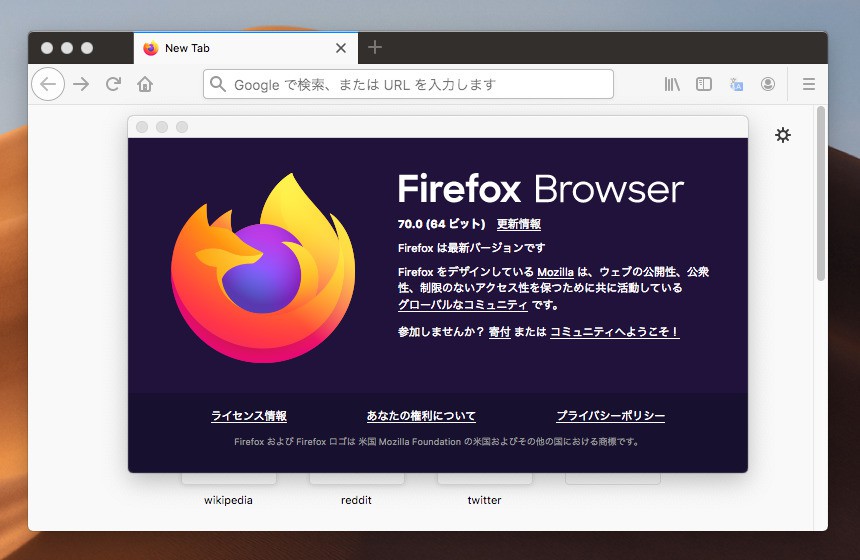Reload the current page
Viewport: 860px width, 560px height.
[x=114, y=84]
